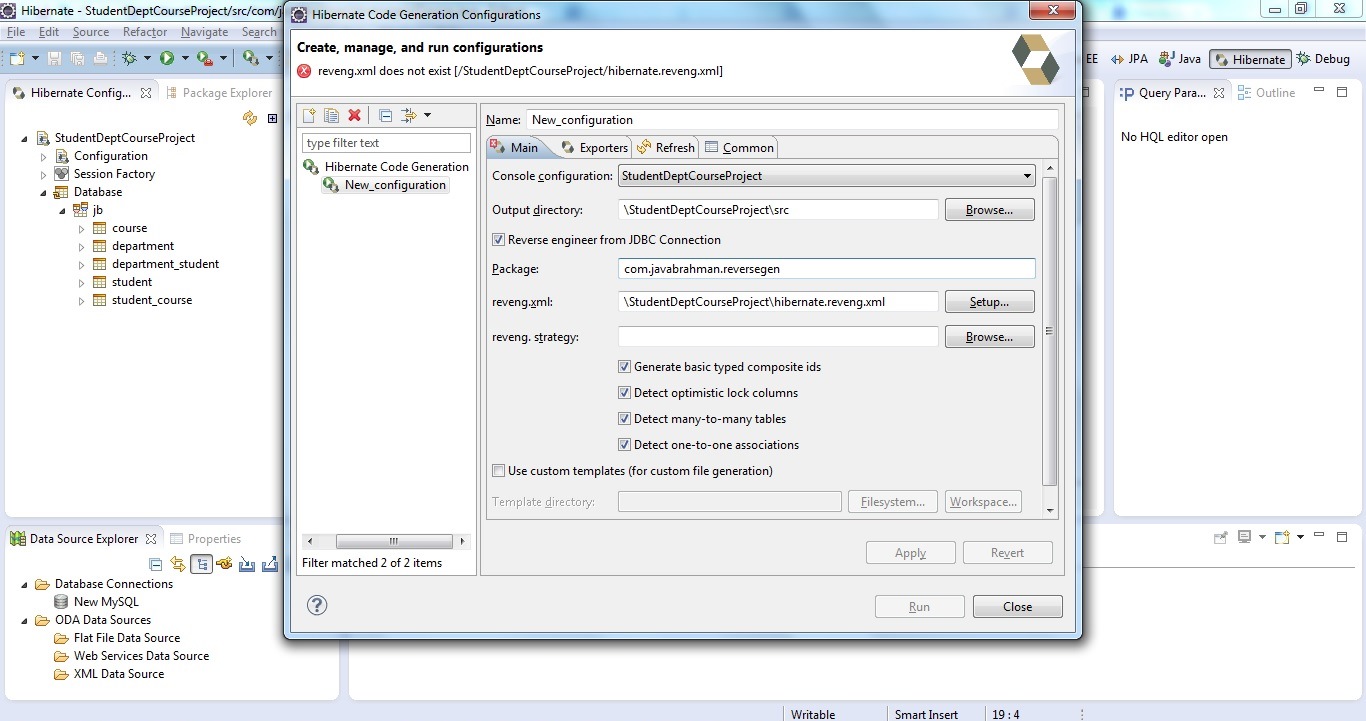Switch to the JPA perspective
This screenshot has width=1366, height=721.
1129,59
